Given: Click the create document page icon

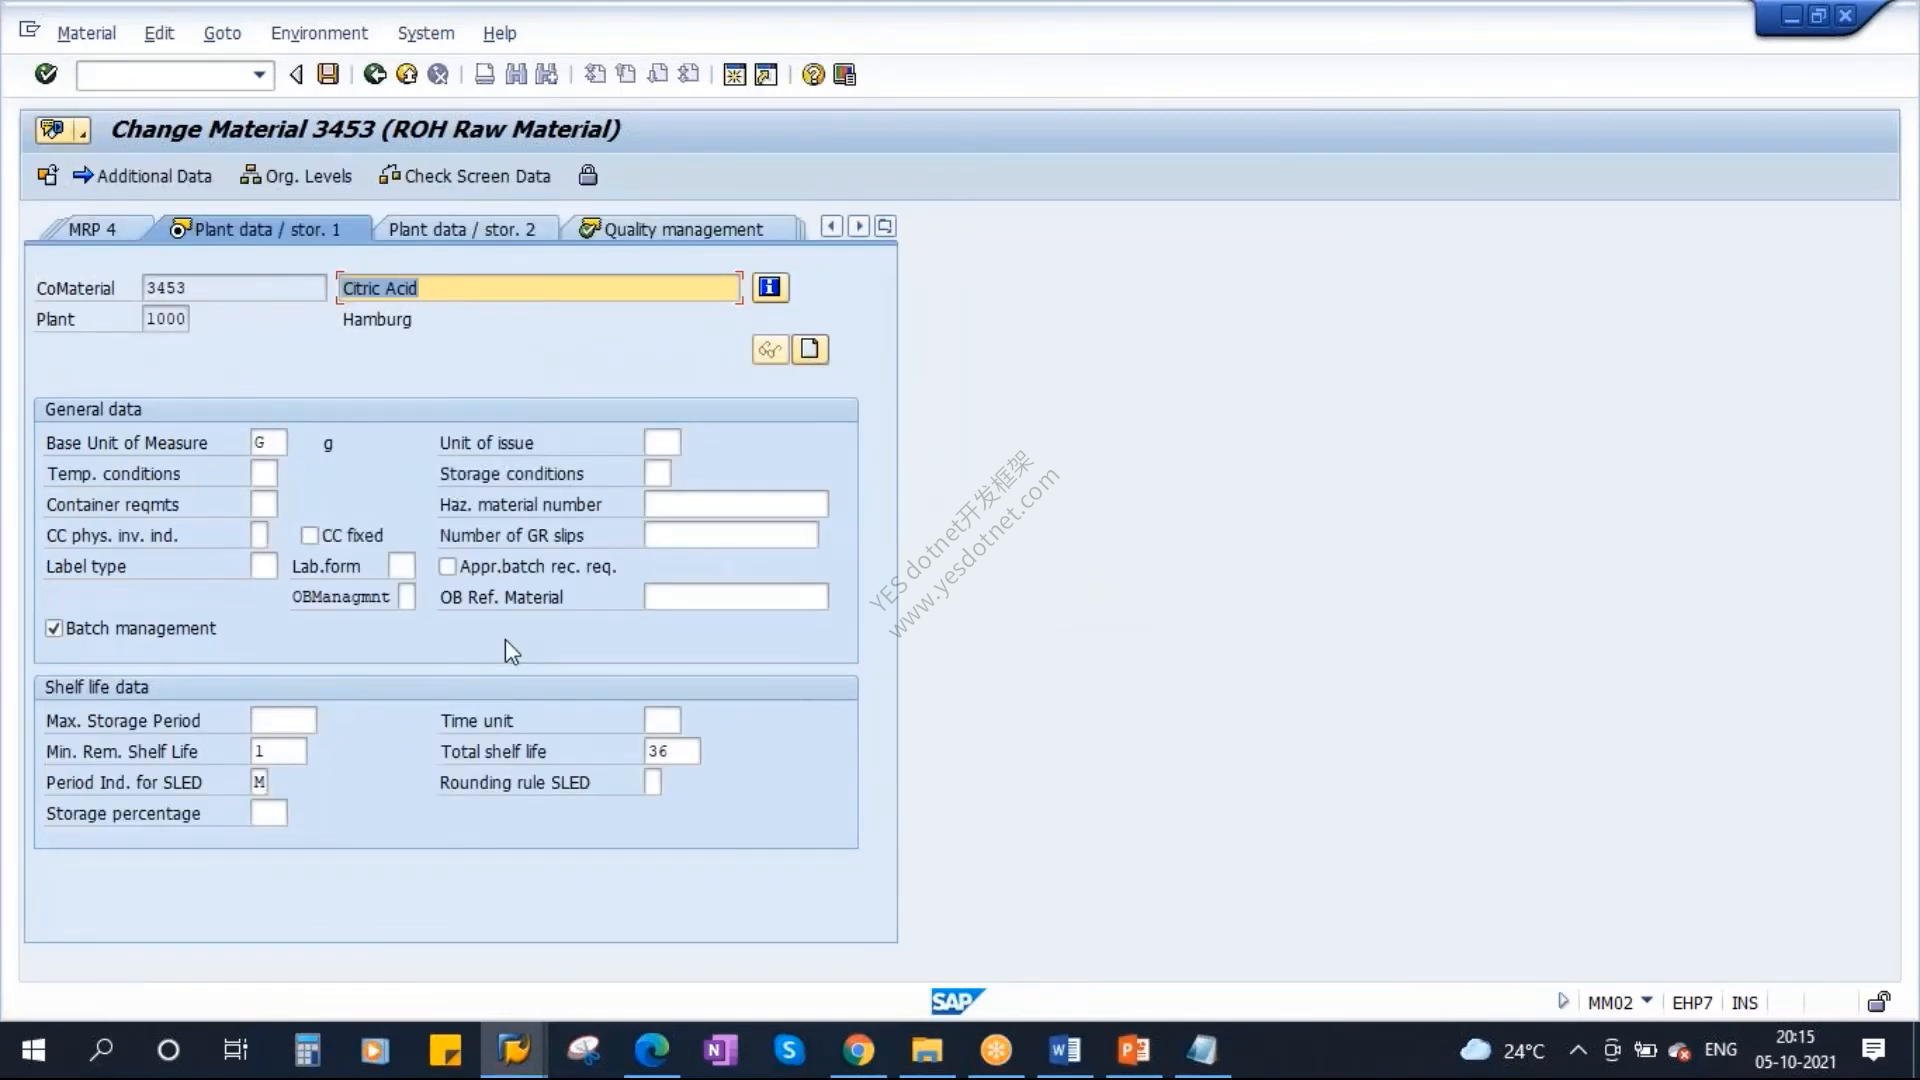Looking at the screenshot, I should click(x=810, y=350).
